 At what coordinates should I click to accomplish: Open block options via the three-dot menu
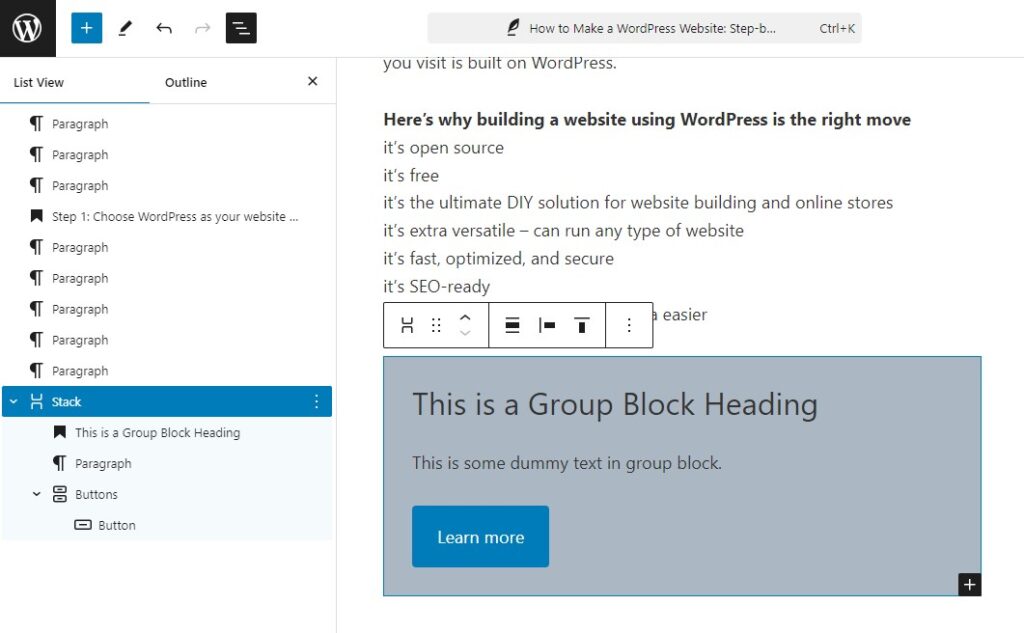[x=629, y=325]
